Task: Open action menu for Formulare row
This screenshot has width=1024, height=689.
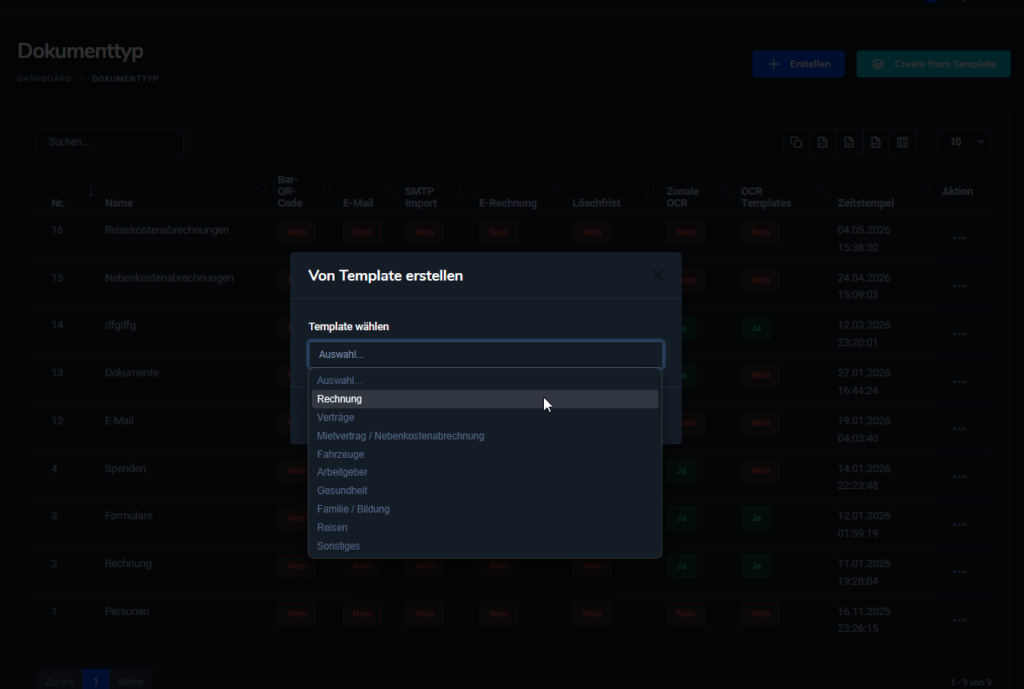Action: point(959,524)
